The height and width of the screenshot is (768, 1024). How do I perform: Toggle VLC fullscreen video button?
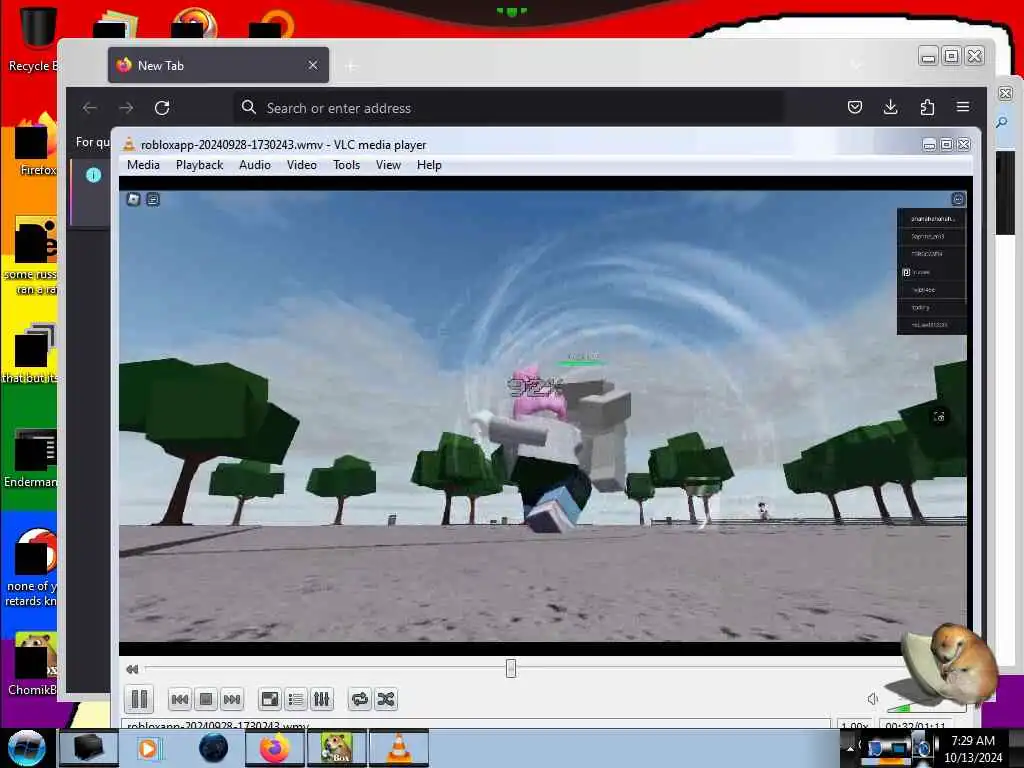click(270, 699)
